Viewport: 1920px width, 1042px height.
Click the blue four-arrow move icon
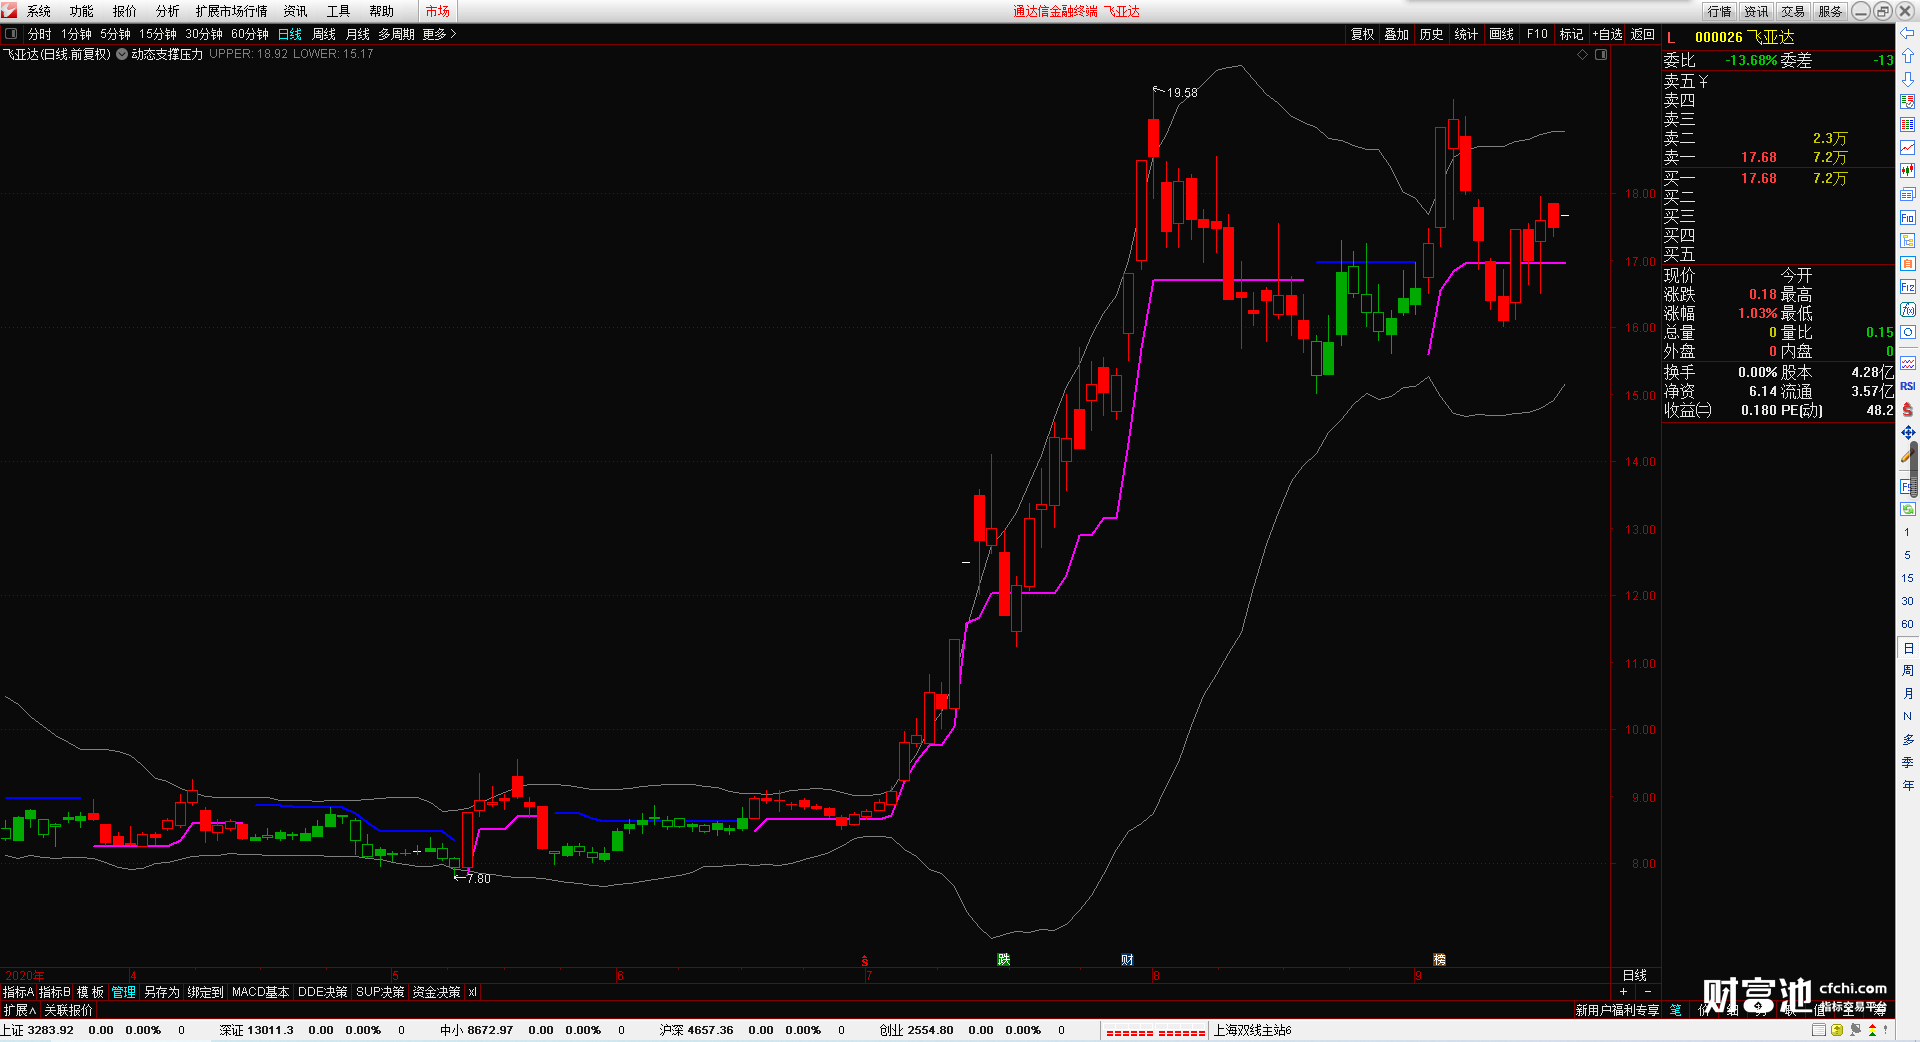[x=1908, y=433]
